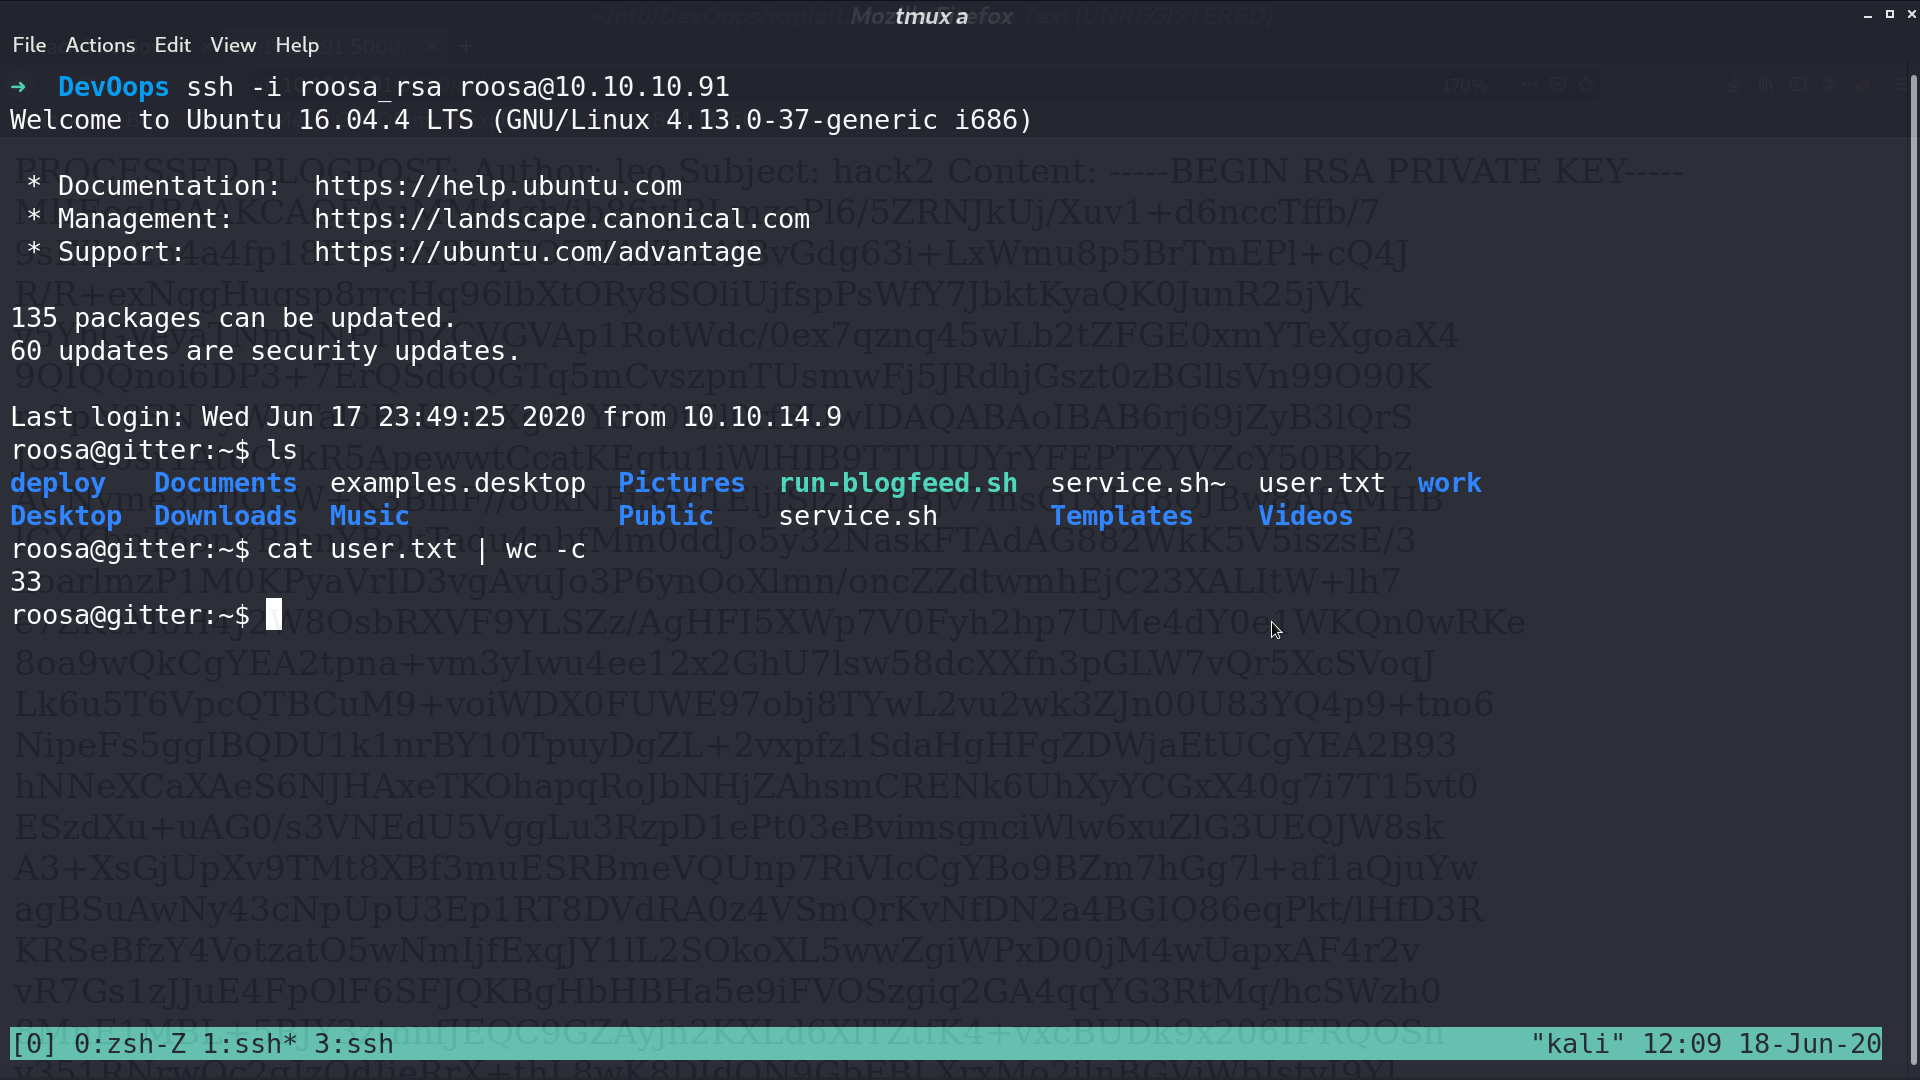Click the ubuntu.com/advantage support link
Image resolution: width=1920 pixels, height=1080 pixels.
click(538, 252)
